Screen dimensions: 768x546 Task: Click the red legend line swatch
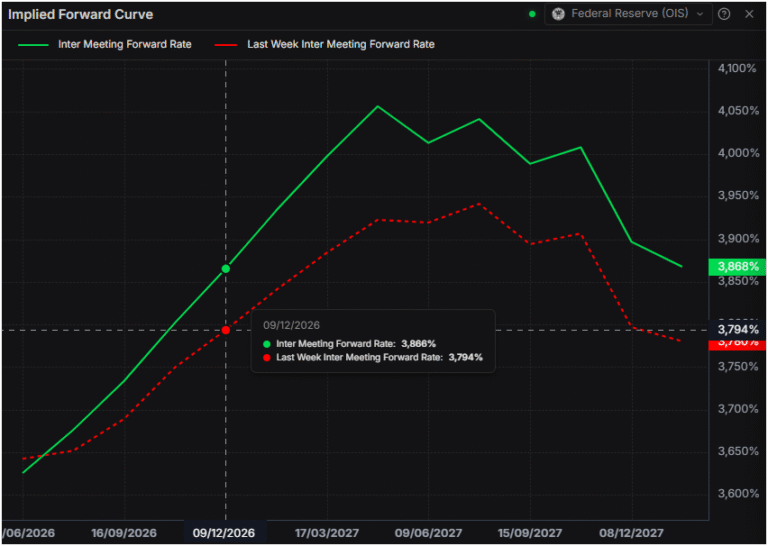pyautogui.click(x=226, y=45)
